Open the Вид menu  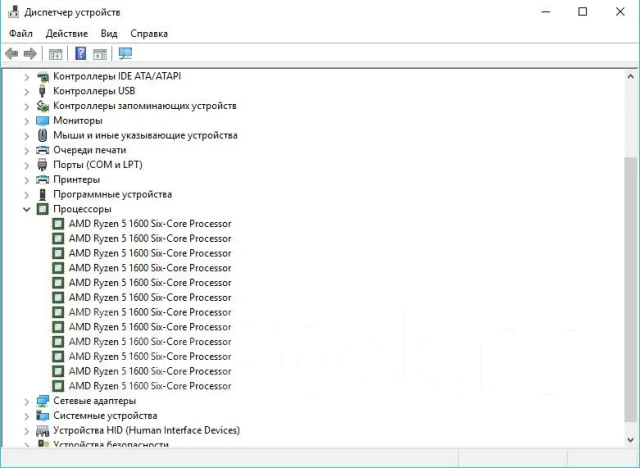point(109,33)
